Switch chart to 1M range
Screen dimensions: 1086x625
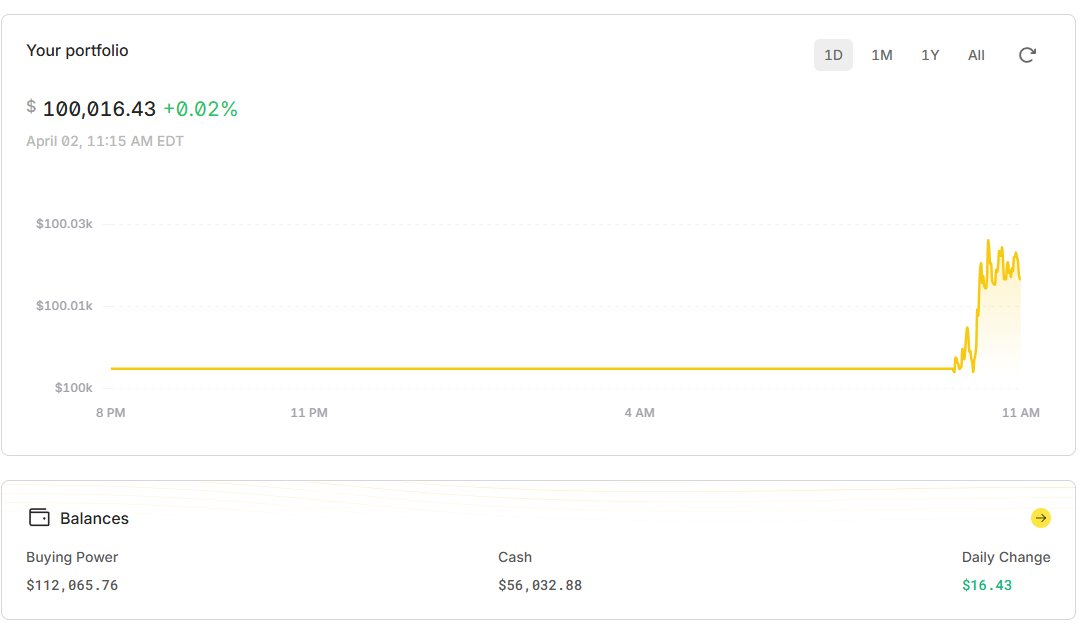tap(882, 55)
